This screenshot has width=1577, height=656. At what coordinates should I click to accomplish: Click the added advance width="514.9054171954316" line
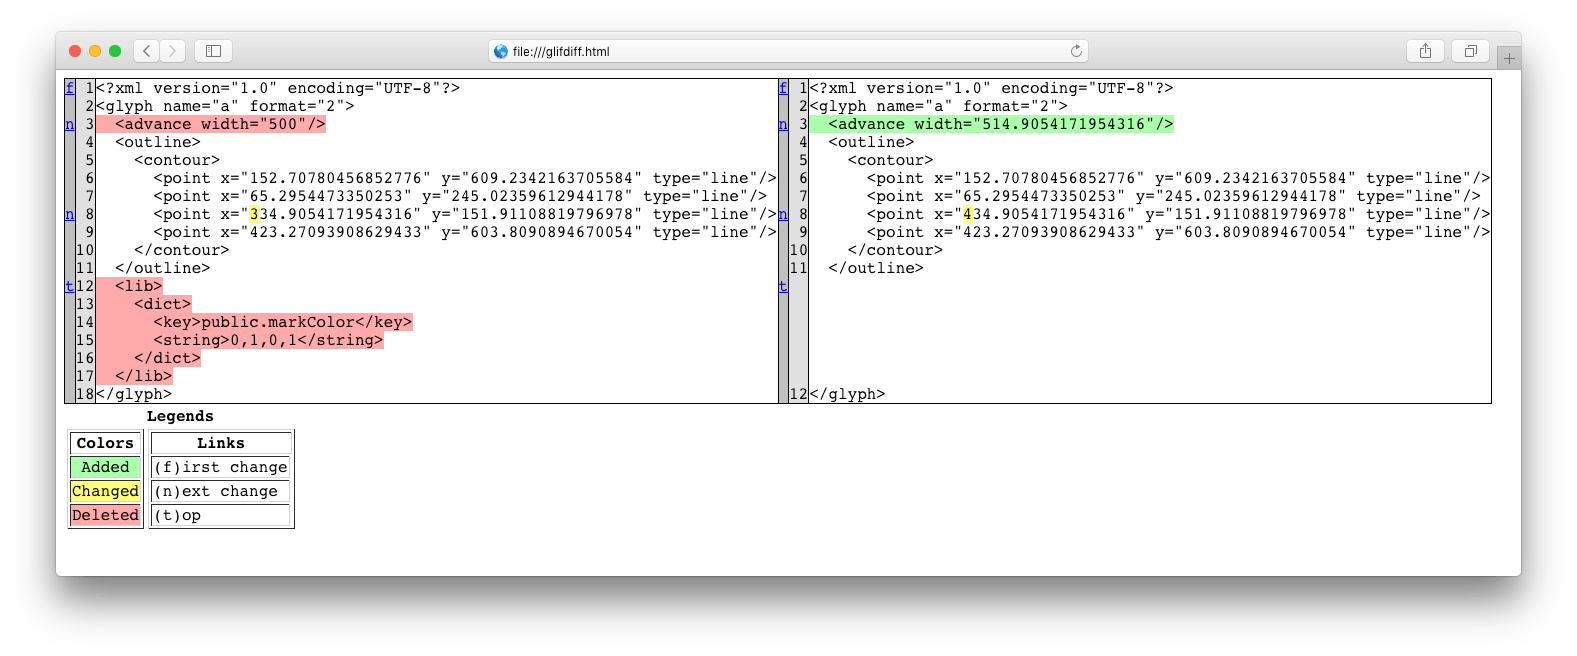991,124
